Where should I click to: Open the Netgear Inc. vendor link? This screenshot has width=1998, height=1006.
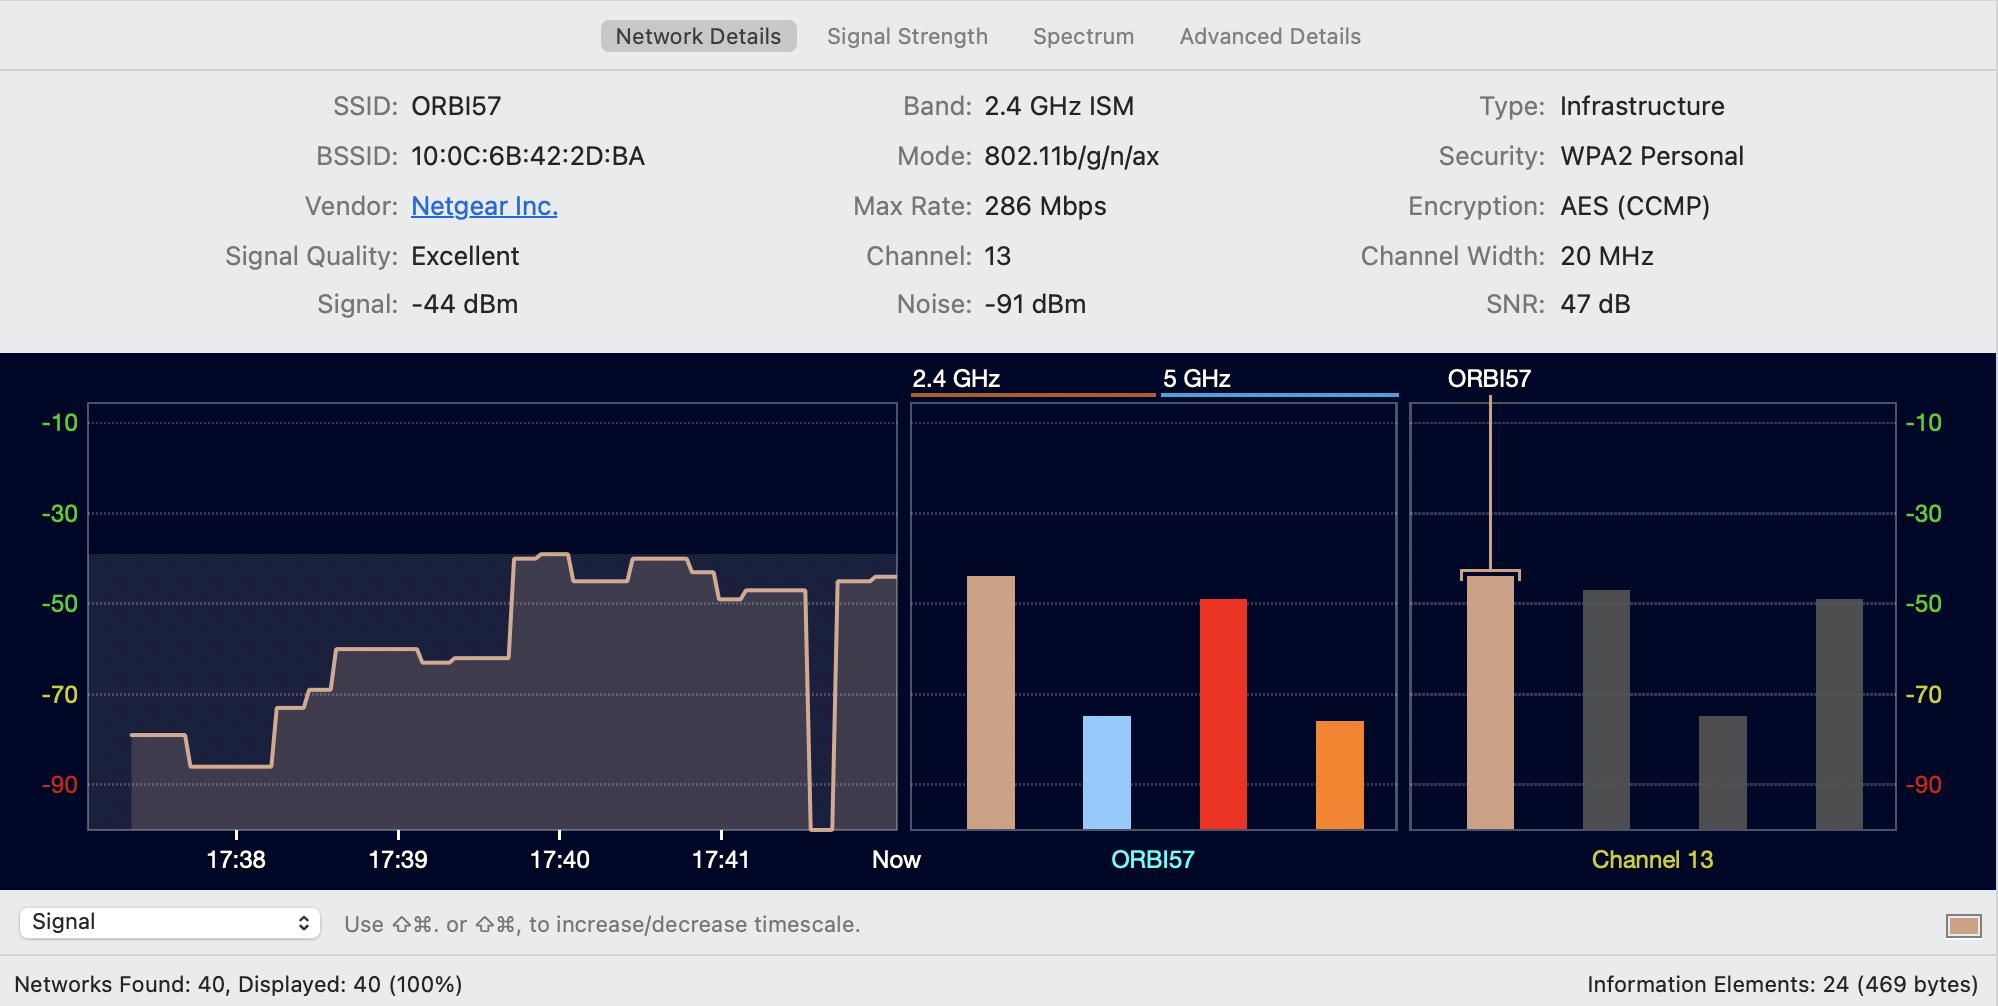(484, 206)
